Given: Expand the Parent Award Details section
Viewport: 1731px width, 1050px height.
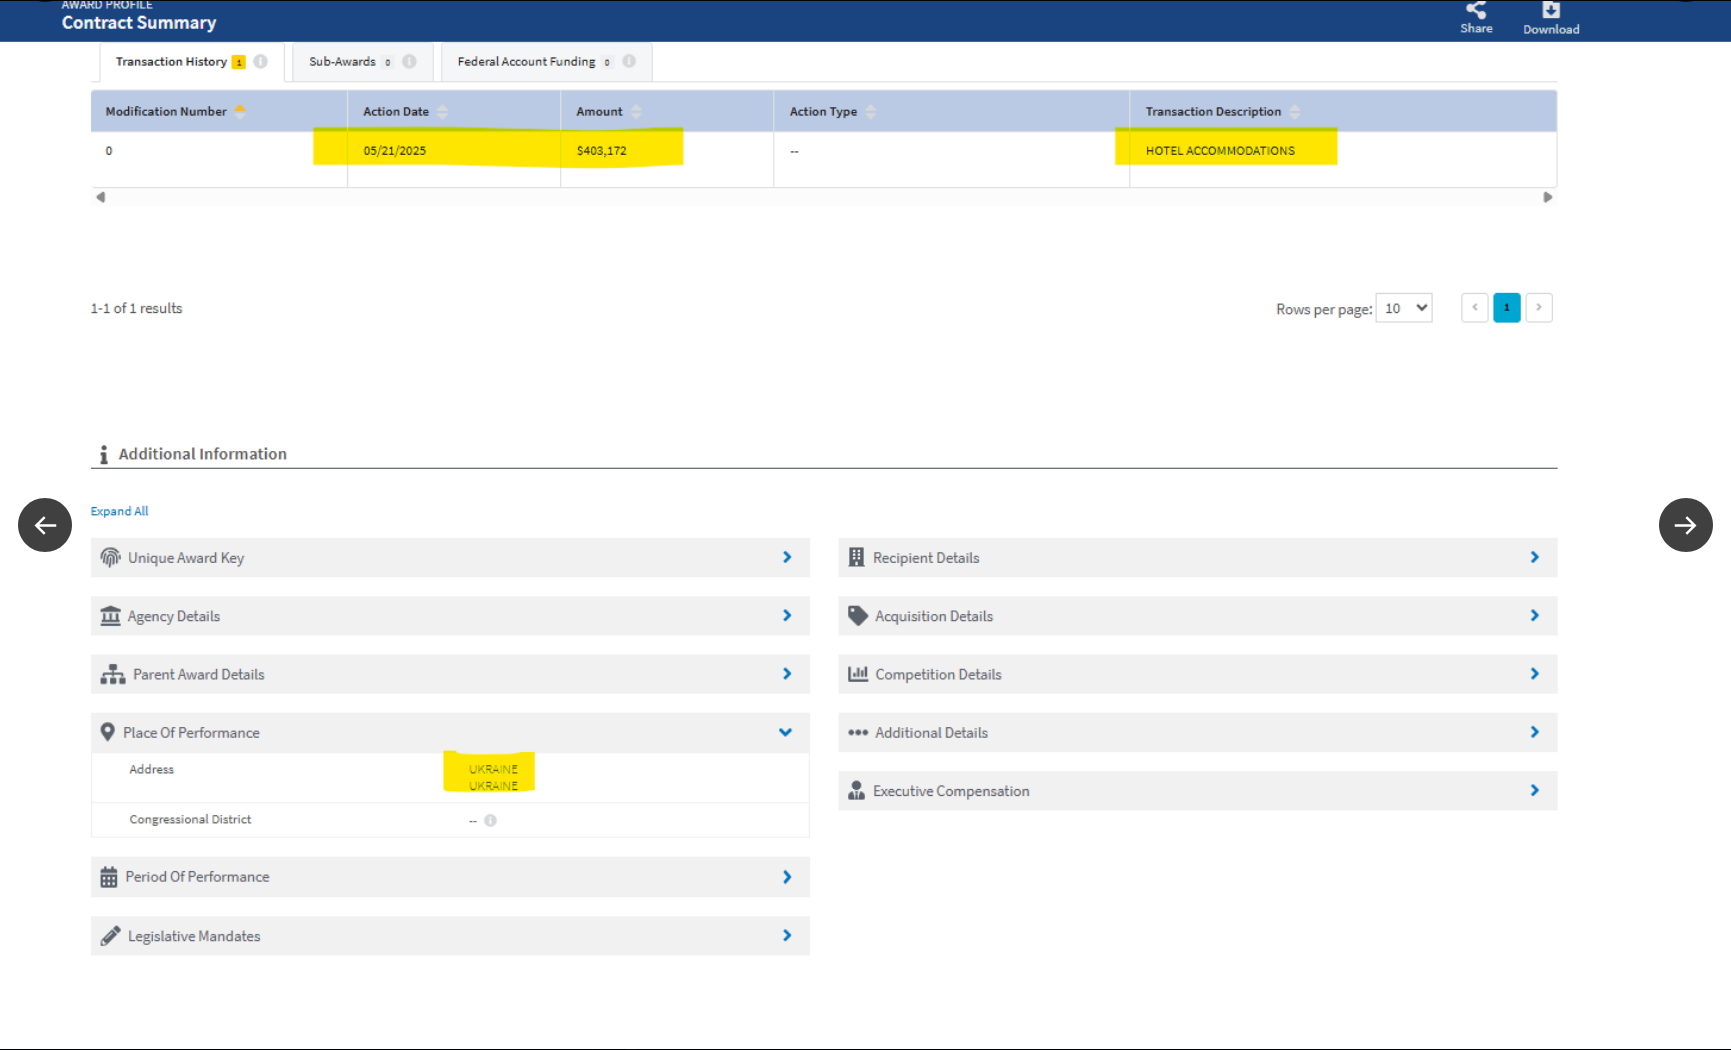Looking at the screenshot, I should [450, 674].
